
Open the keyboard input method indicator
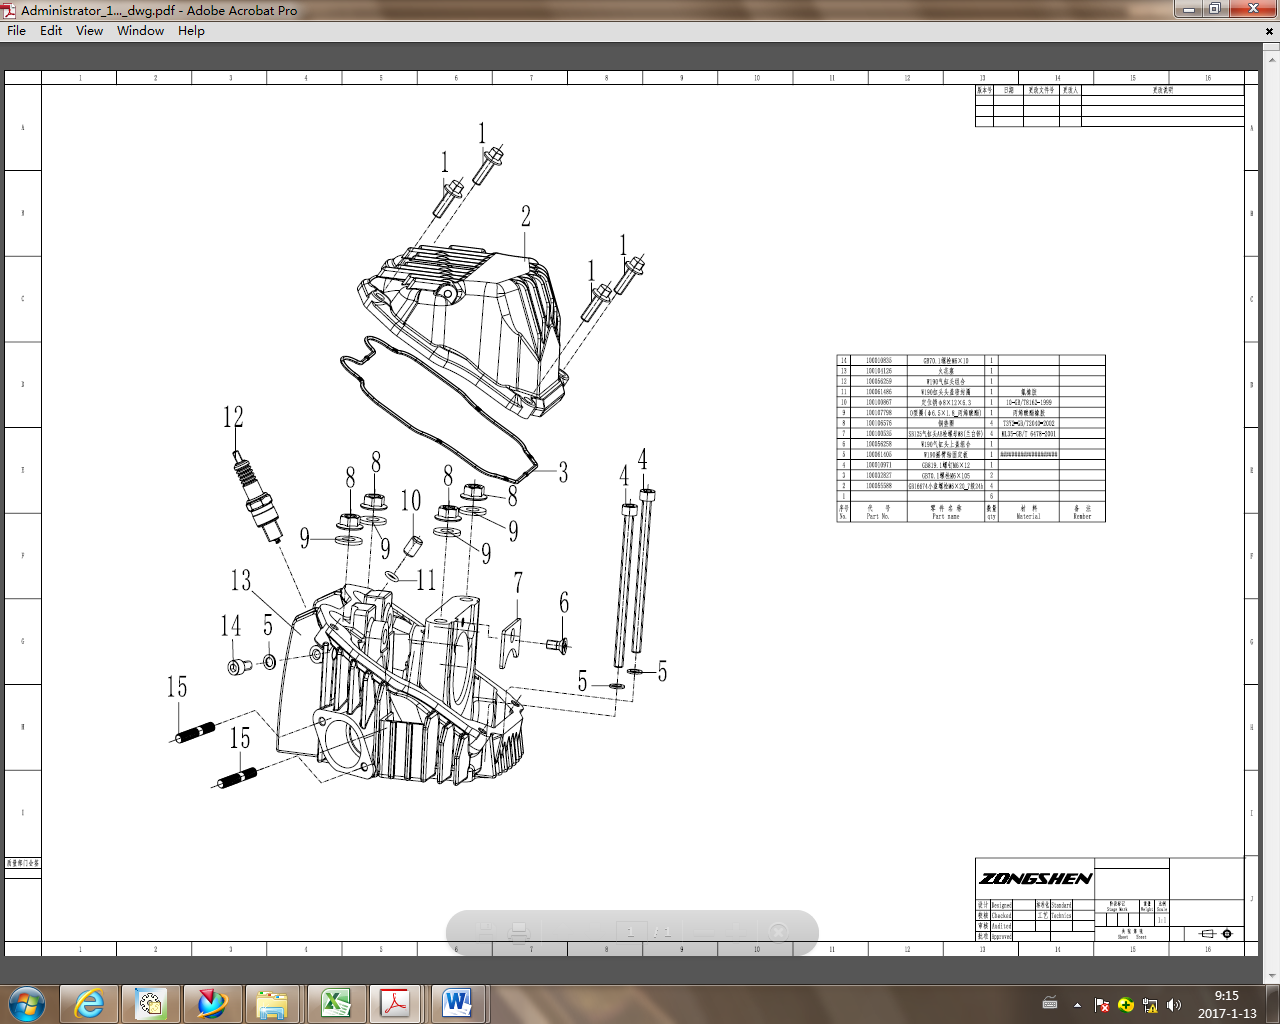click(1050, 1004)
